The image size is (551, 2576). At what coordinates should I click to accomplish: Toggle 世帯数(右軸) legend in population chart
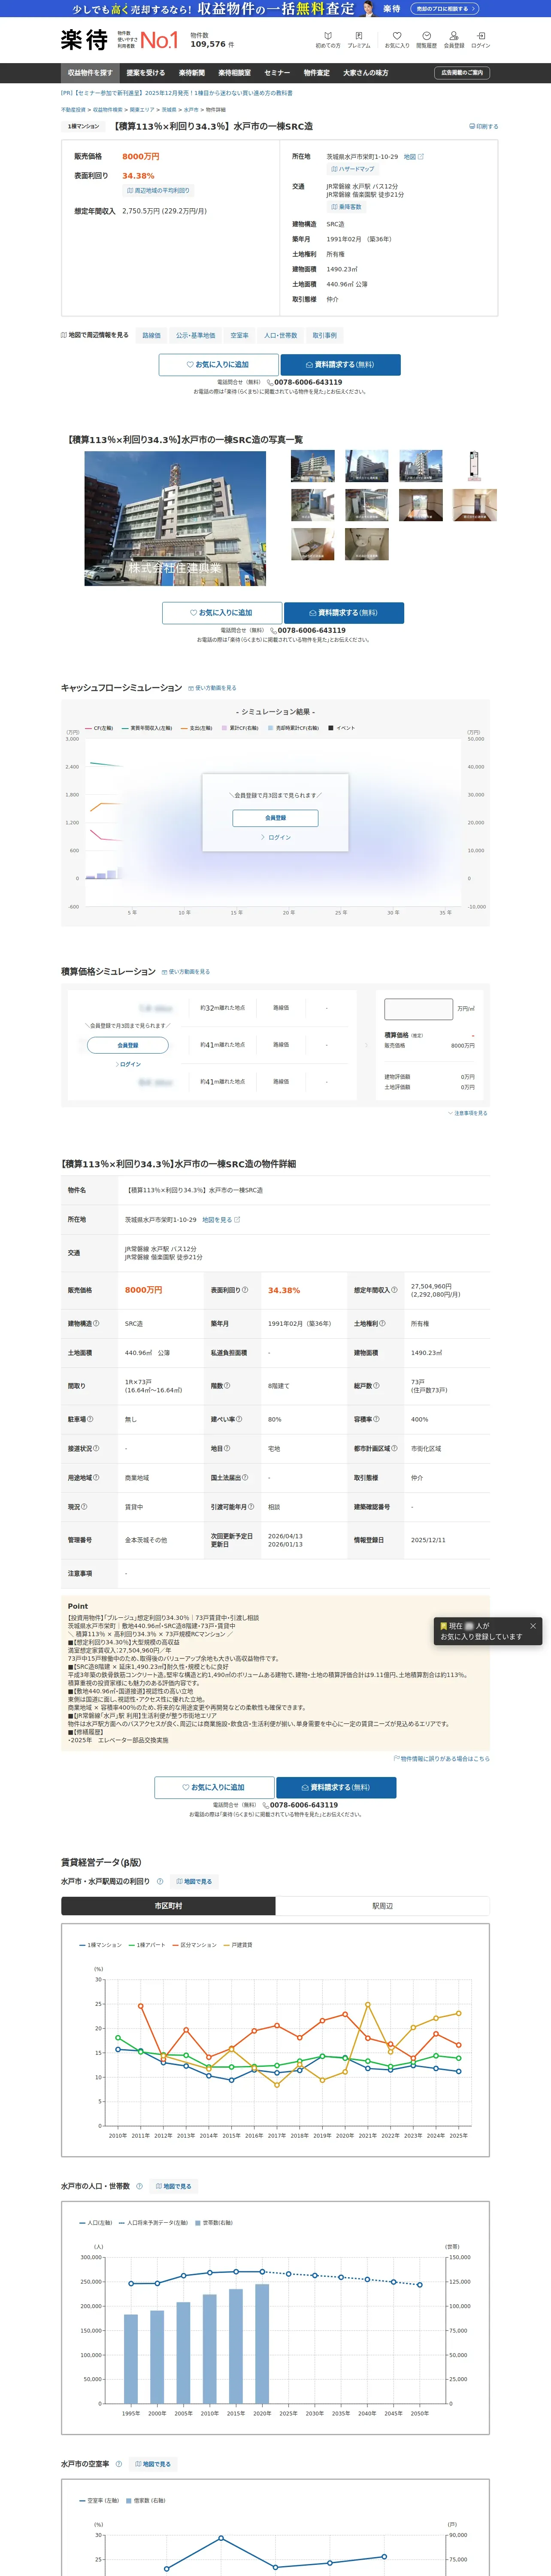click(214, 2223)
